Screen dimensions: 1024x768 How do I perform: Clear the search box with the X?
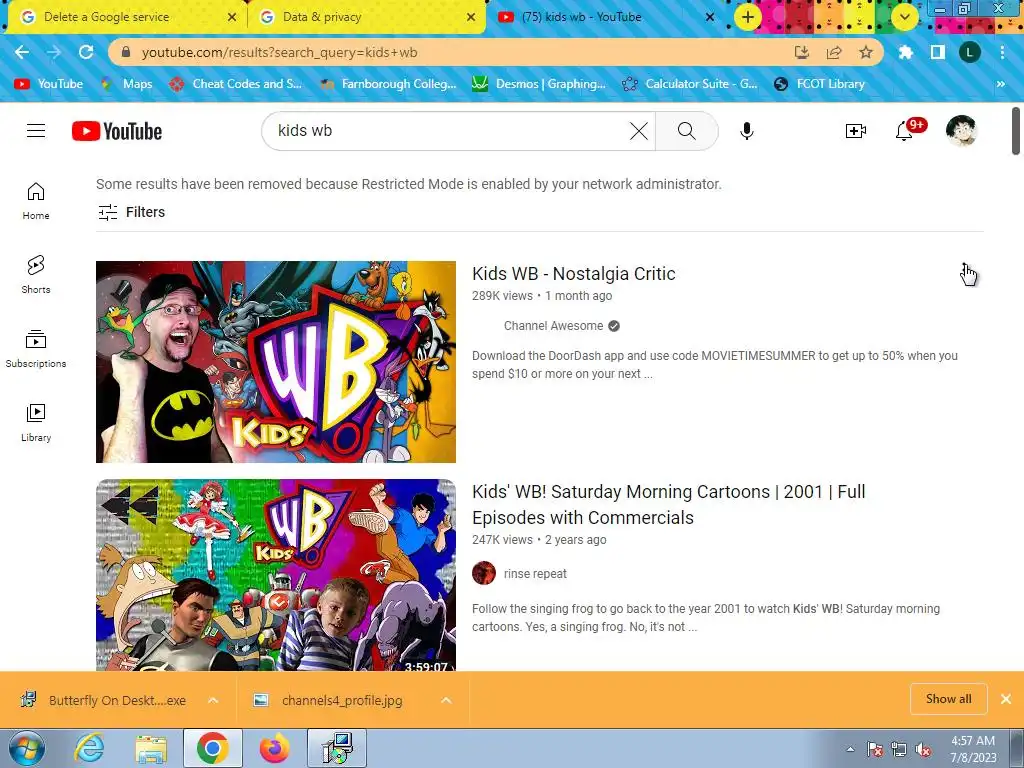639,131
